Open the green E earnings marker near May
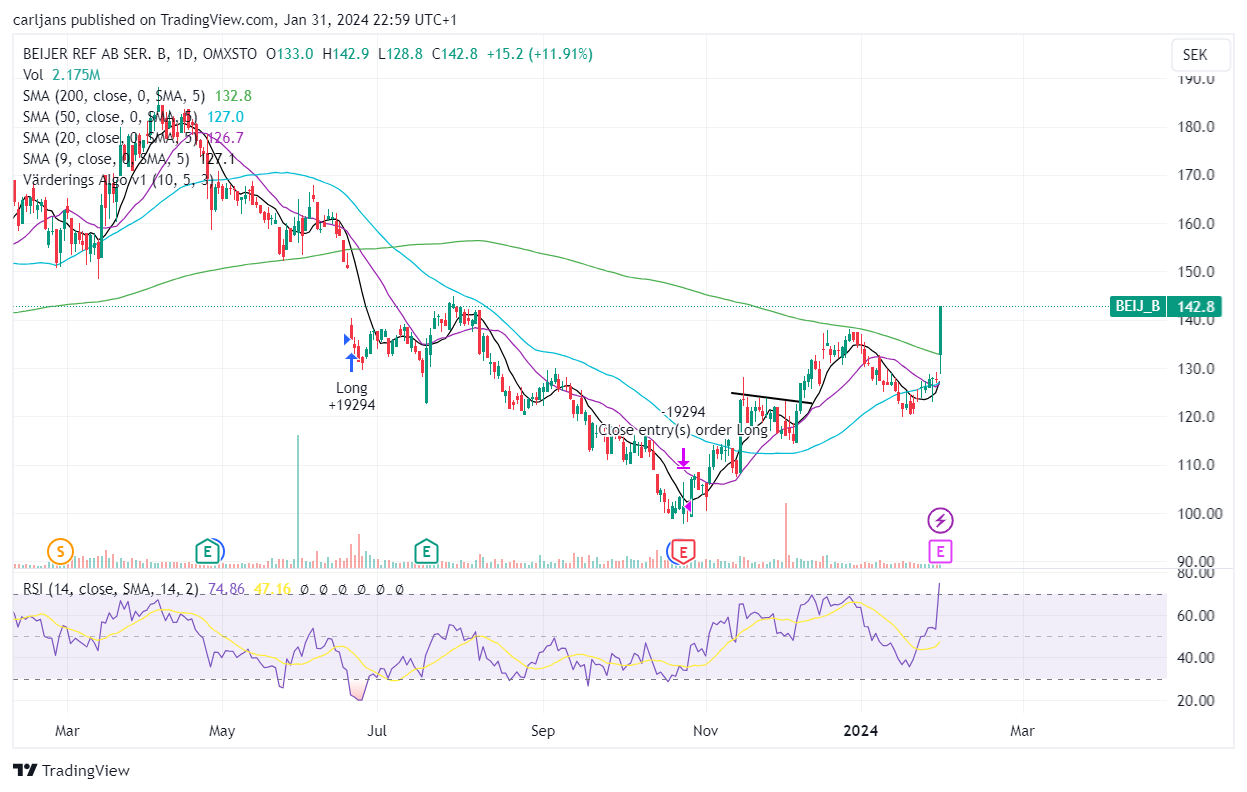The image size is (1247, 792). [x=209, y=550]
